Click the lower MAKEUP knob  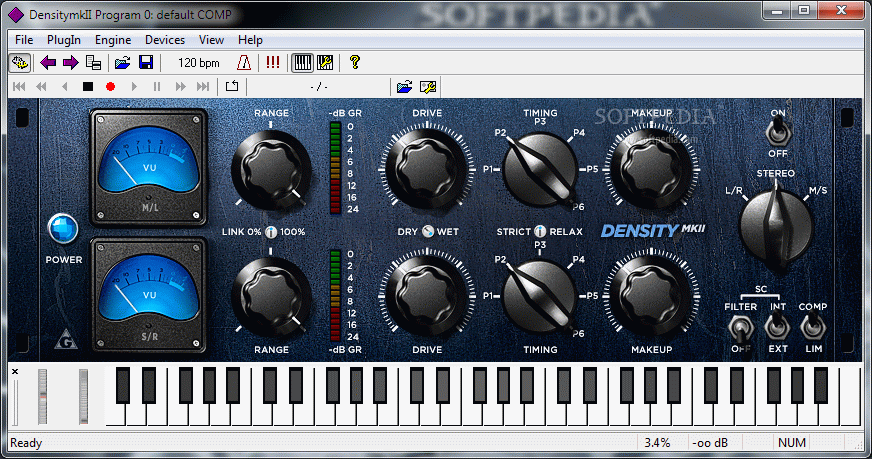click(x=651, y=297)
